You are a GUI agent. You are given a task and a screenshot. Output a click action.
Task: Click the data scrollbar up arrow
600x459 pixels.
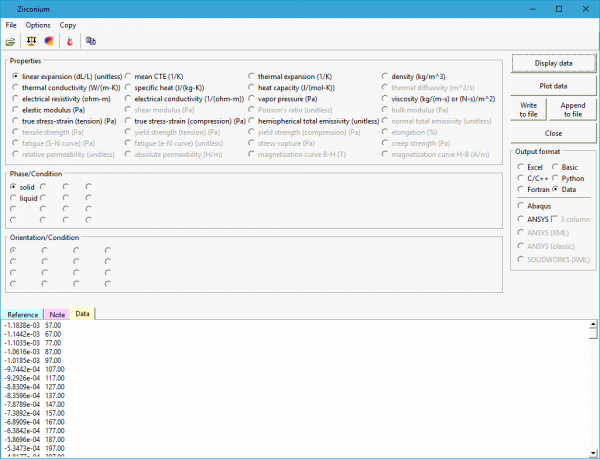tap(593, 324)
